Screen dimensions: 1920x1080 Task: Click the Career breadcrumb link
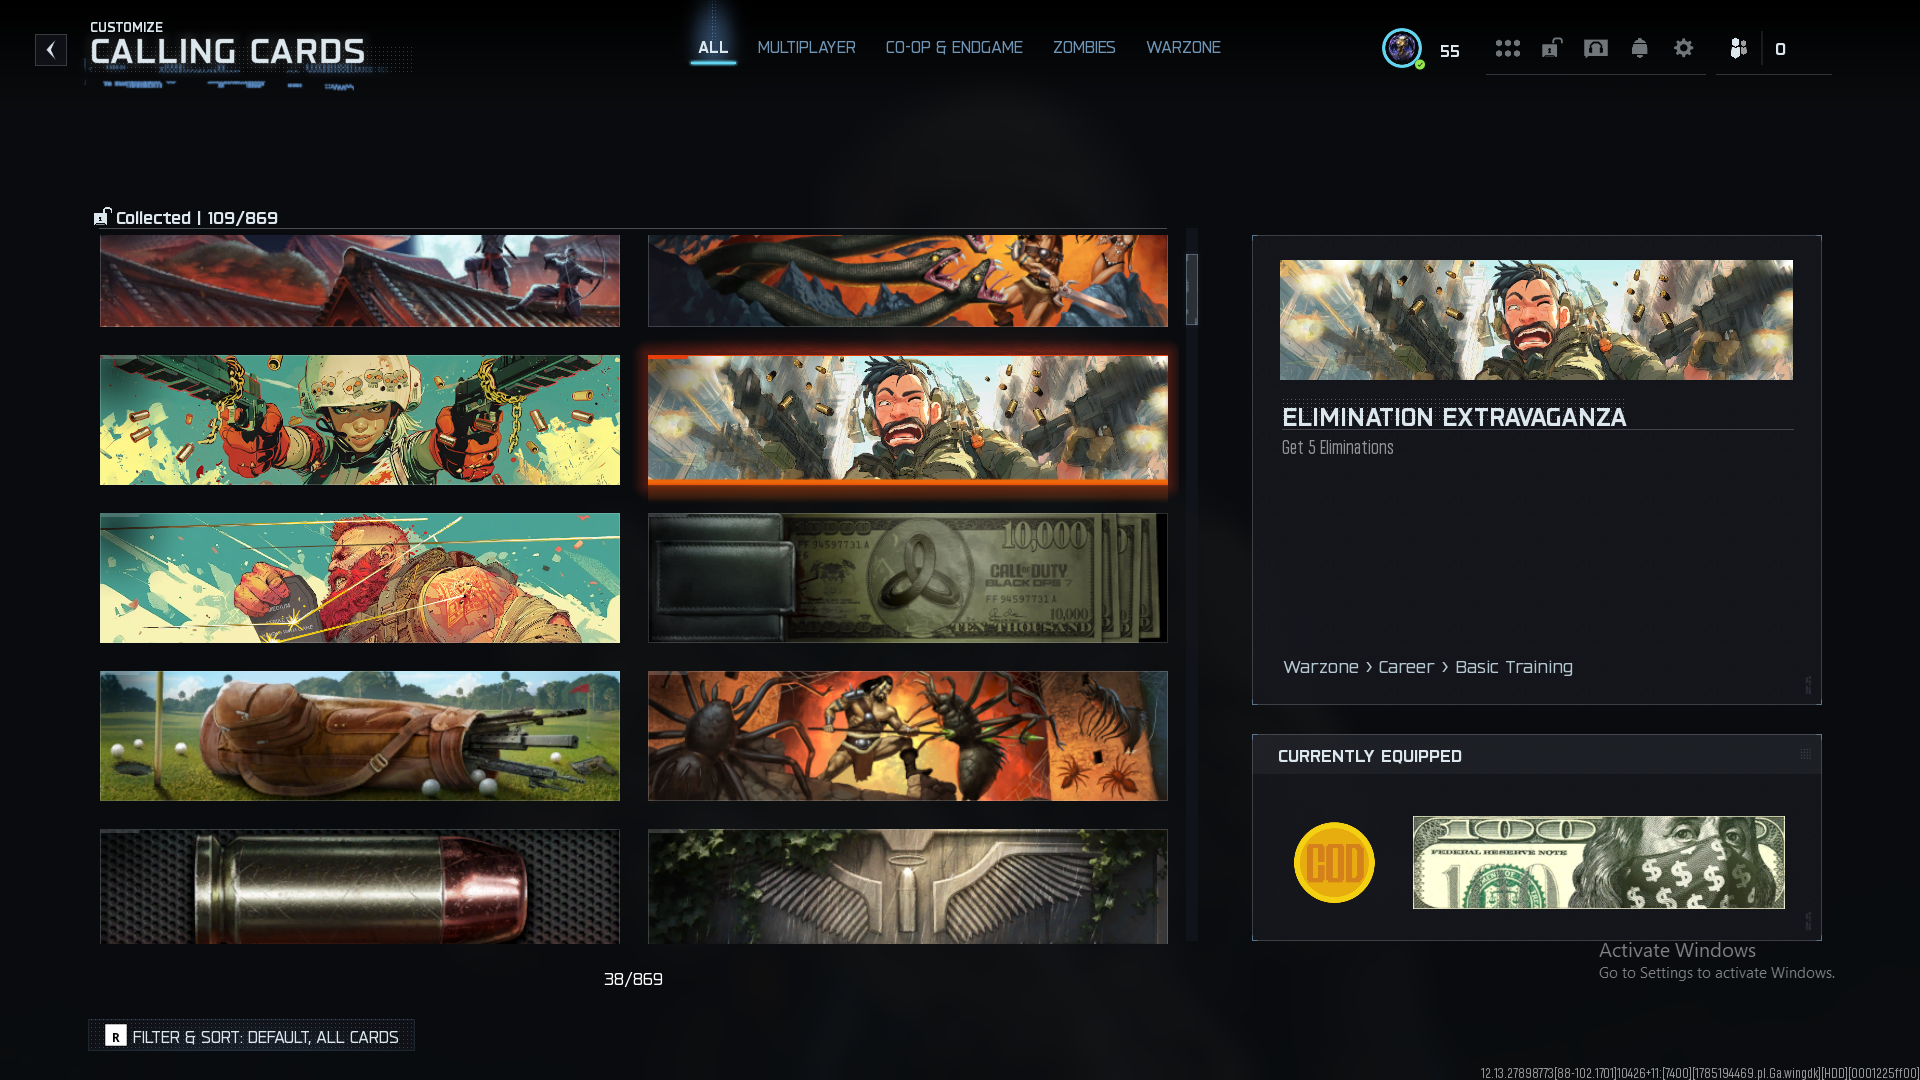[x=1406, y=667]
